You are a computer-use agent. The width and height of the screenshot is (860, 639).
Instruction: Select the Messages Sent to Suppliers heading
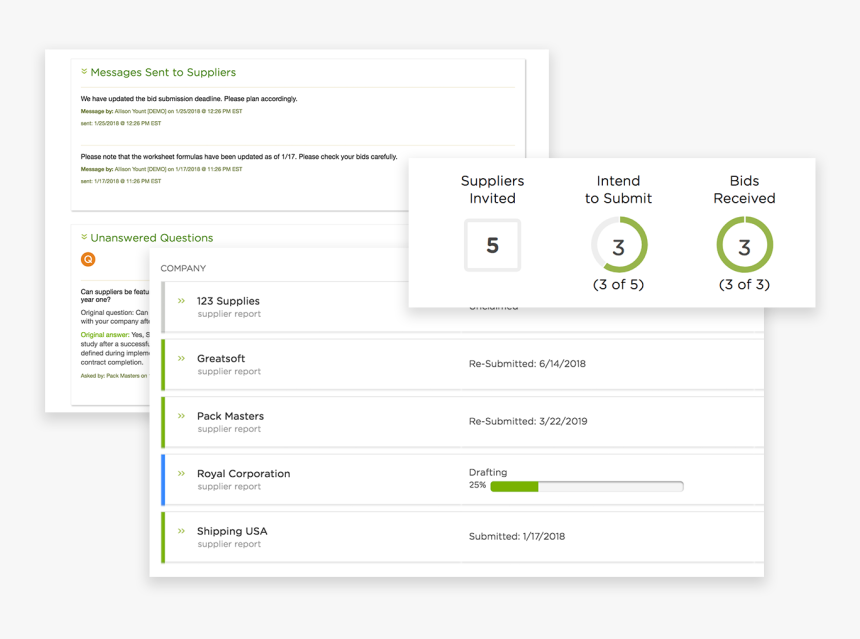(x=163, y=72)
